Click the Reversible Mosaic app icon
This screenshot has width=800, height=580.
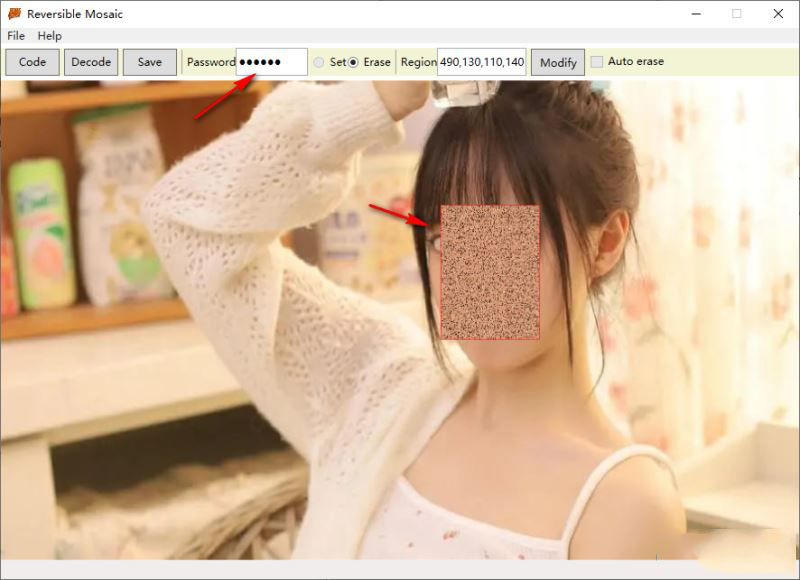(14, 14)
